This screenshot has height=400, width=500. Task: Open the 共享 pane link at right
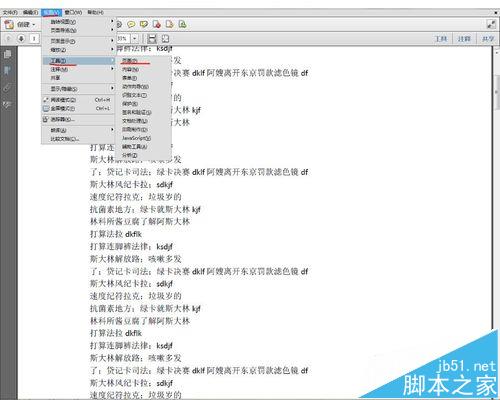[488, 39]
